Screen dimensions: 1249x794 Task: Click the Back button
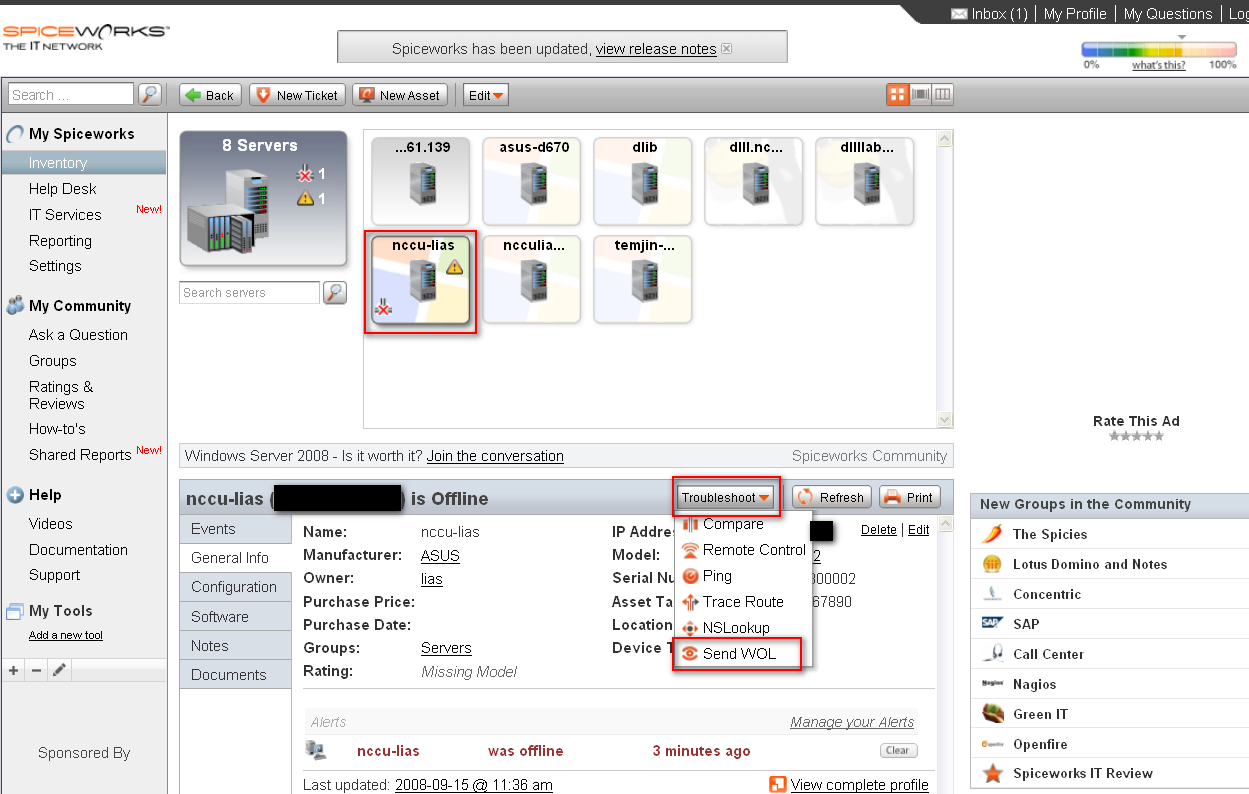pyautogui.click(x=210, y=95)
